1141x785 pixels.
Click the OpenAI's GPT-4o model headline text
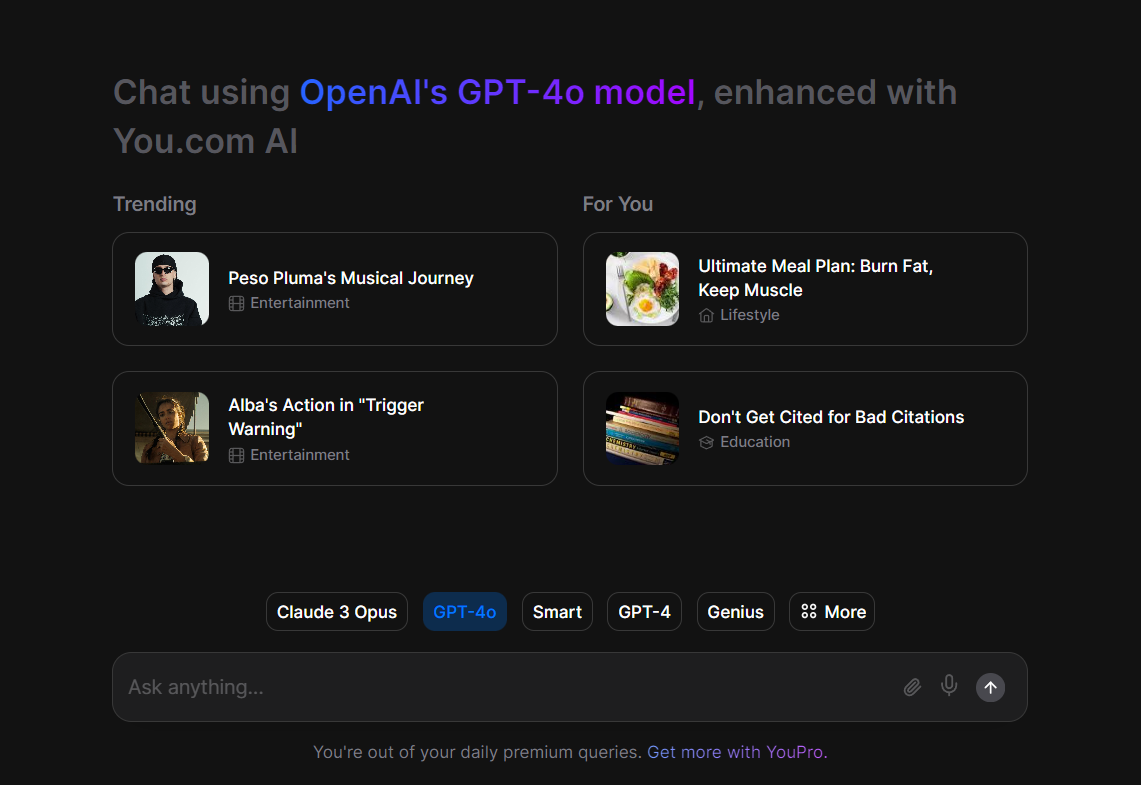coord(498,93)
